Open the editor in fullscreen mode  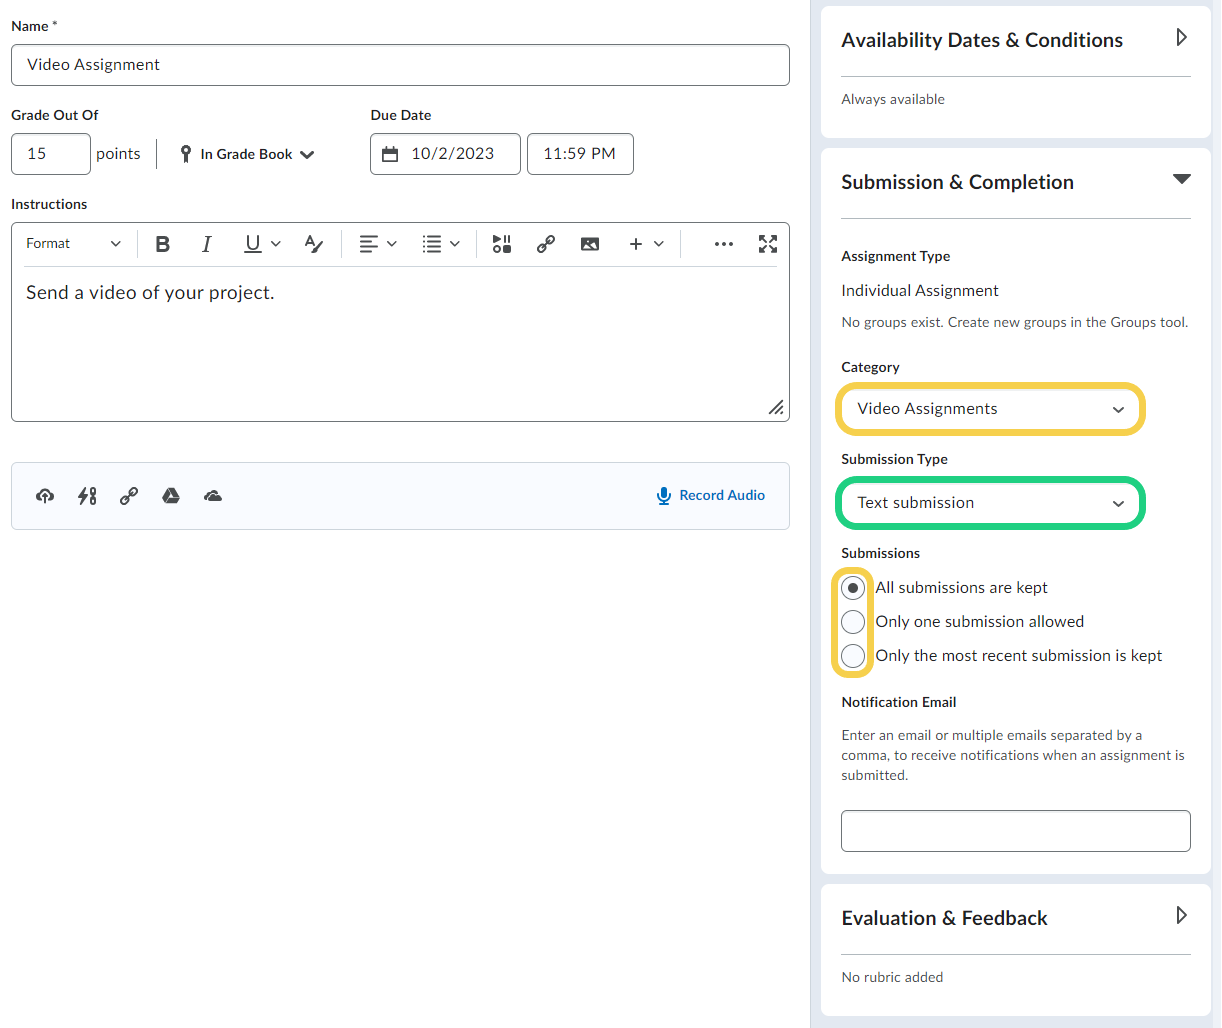768,244
